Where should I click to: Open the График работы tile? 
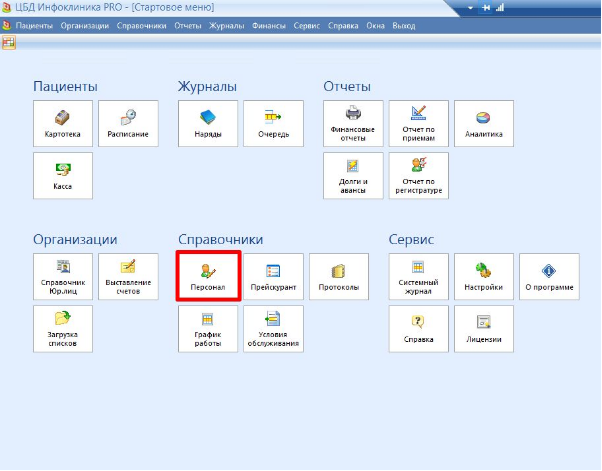(208, 329)
